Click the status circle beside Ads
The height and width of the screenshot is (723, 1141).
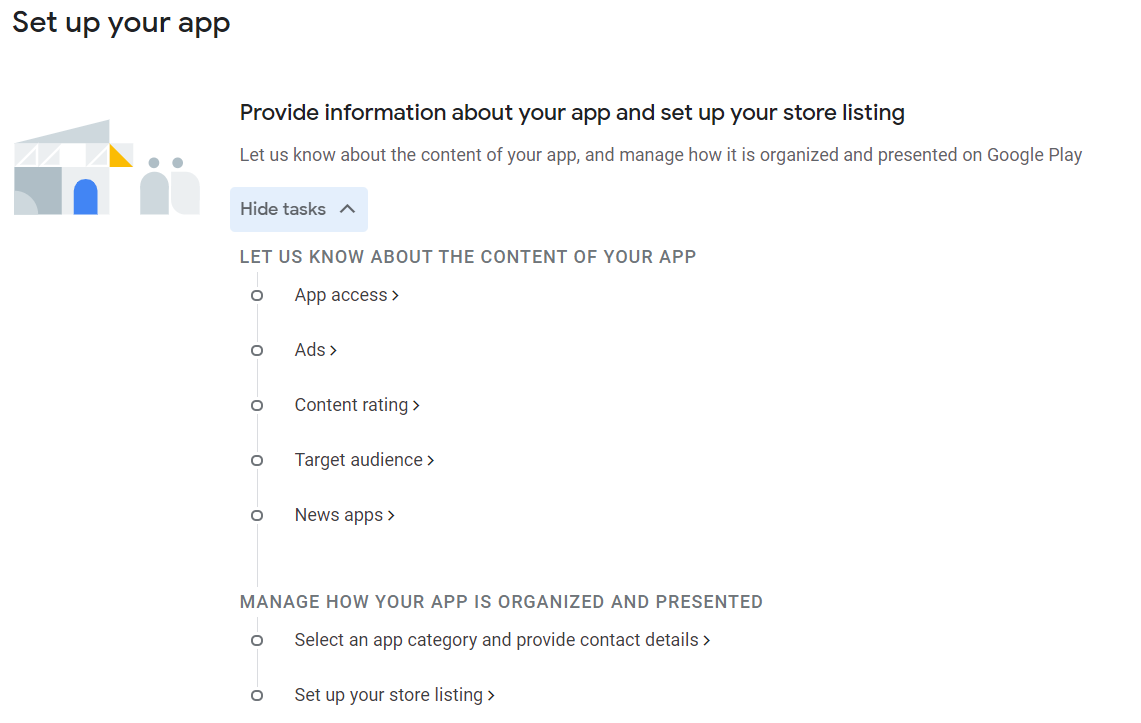257,351
